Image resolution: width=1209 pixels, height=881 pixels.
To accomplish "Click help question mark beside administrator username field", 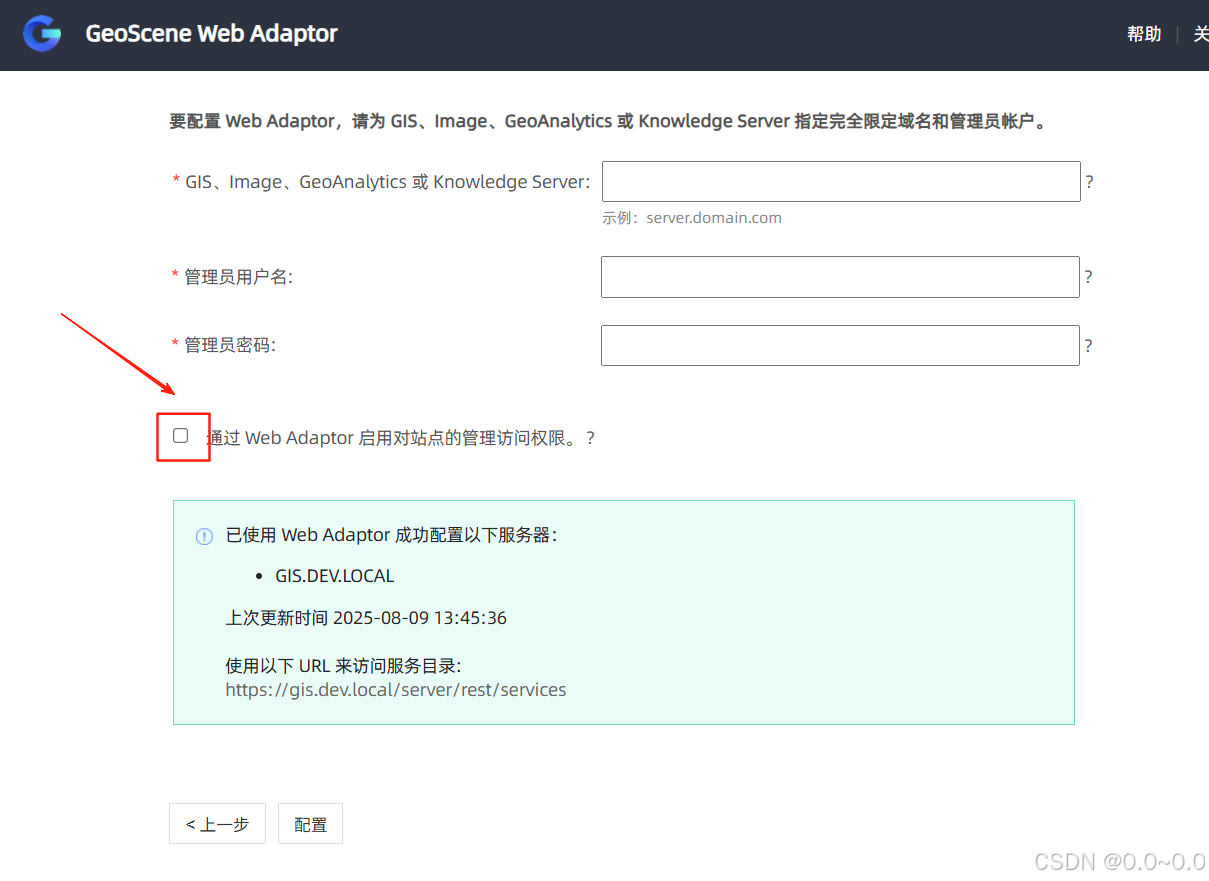I will click(1088, 277).
